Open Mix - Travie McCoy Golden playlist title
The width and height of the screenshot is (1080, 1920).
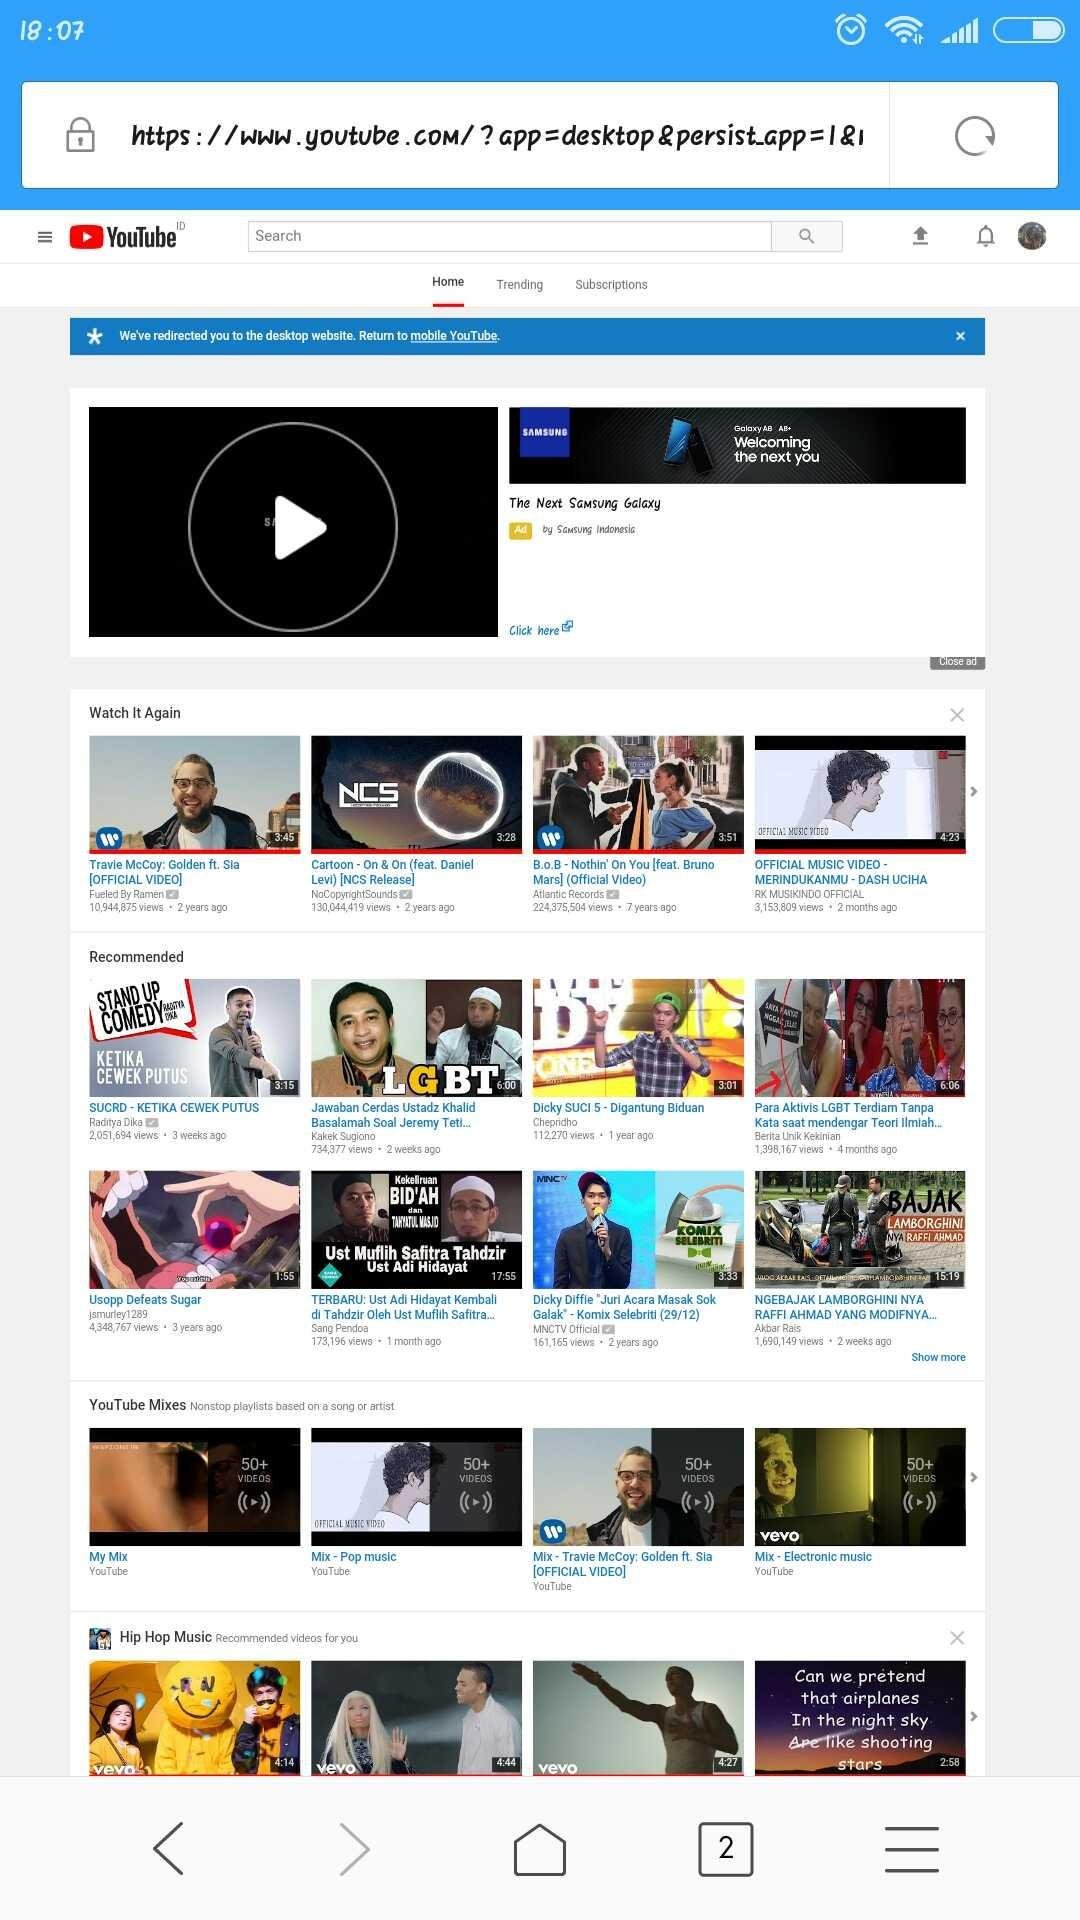coord(622,1564)
